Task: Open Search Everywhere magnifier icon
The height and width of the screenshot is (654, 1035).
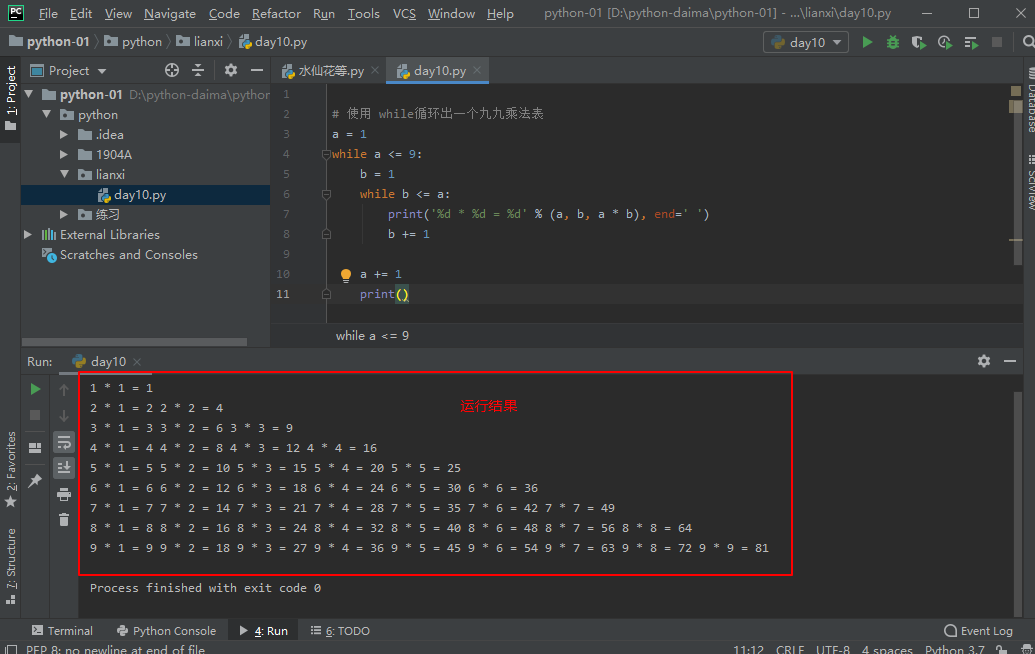Action: point(1028,42)
